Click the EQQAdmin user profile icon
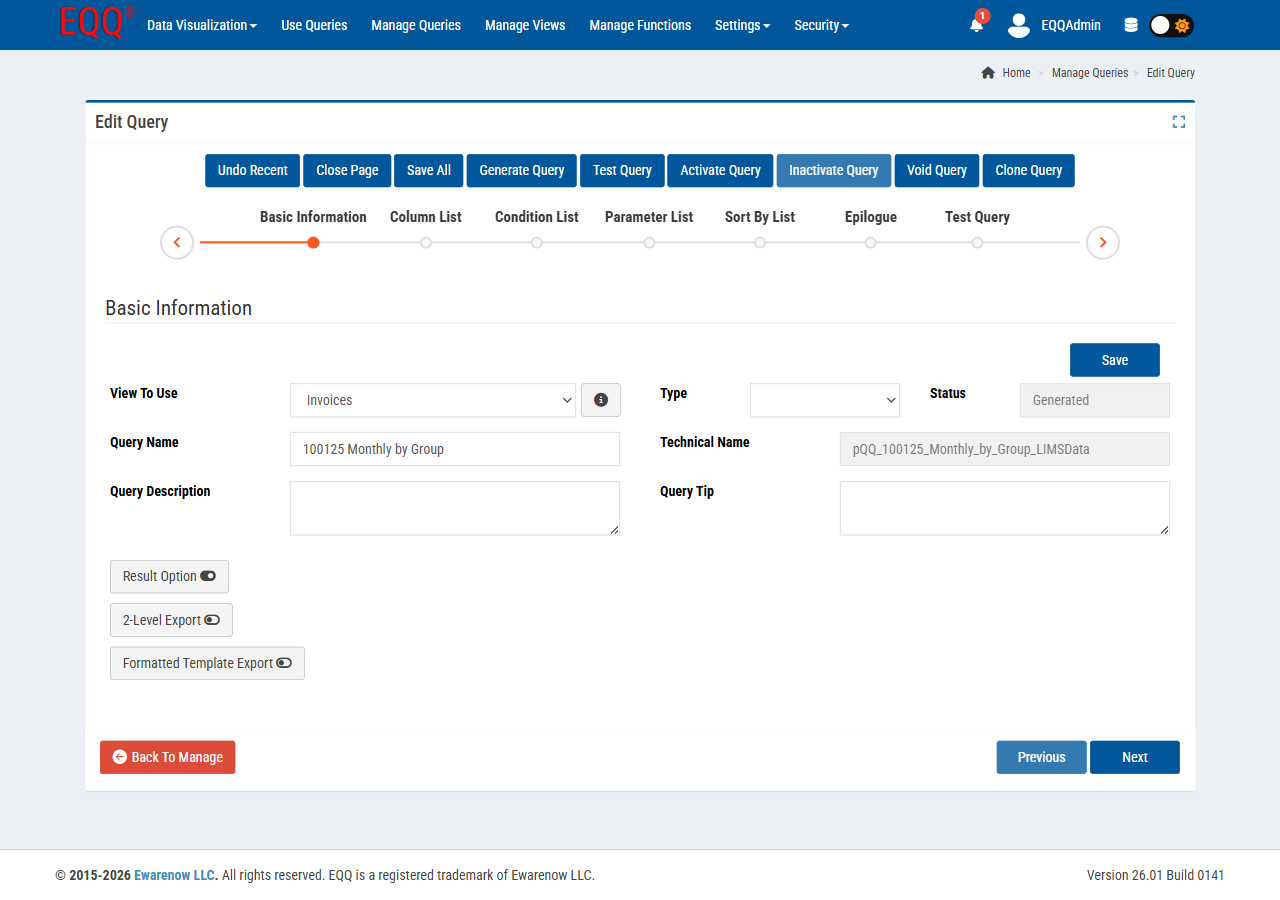 pyautogui.click(x=1018, y=25)
